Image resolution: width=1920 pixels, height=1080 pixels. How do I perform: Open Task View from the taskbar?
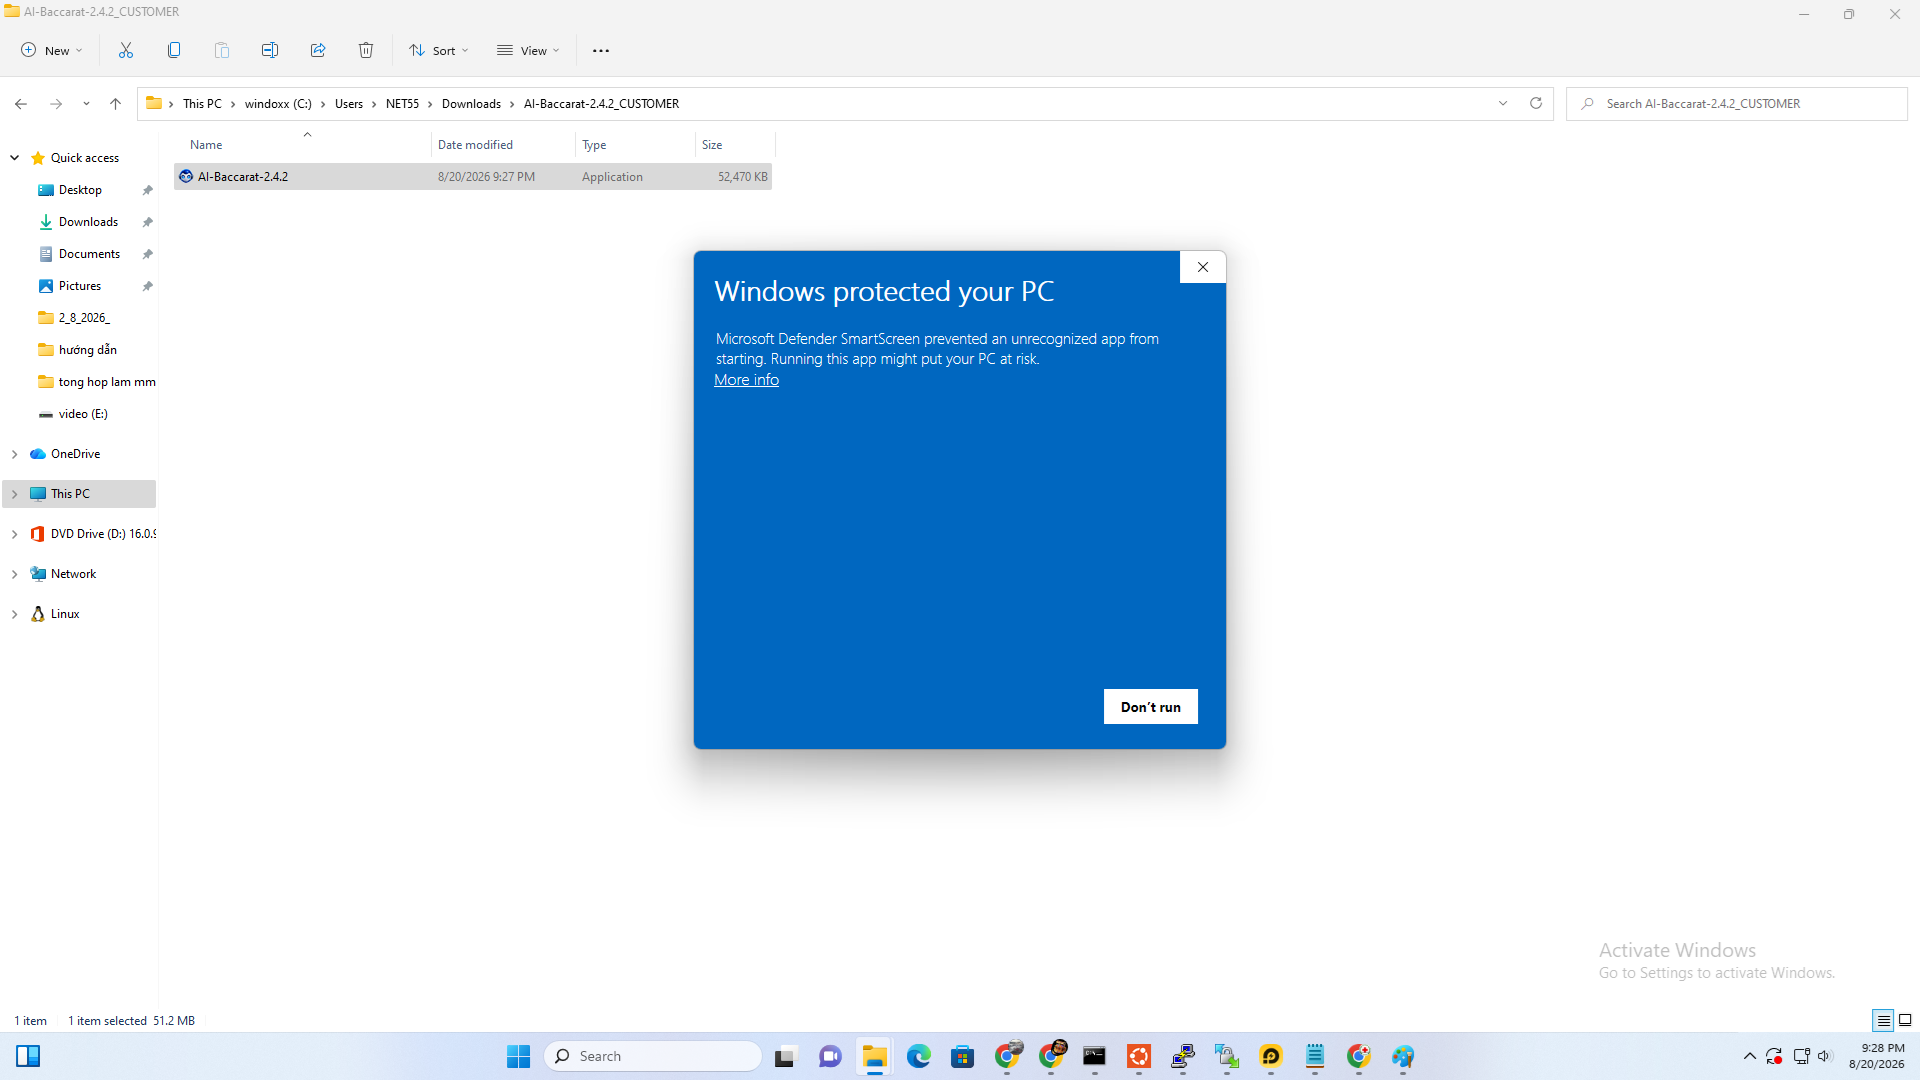786,1056
